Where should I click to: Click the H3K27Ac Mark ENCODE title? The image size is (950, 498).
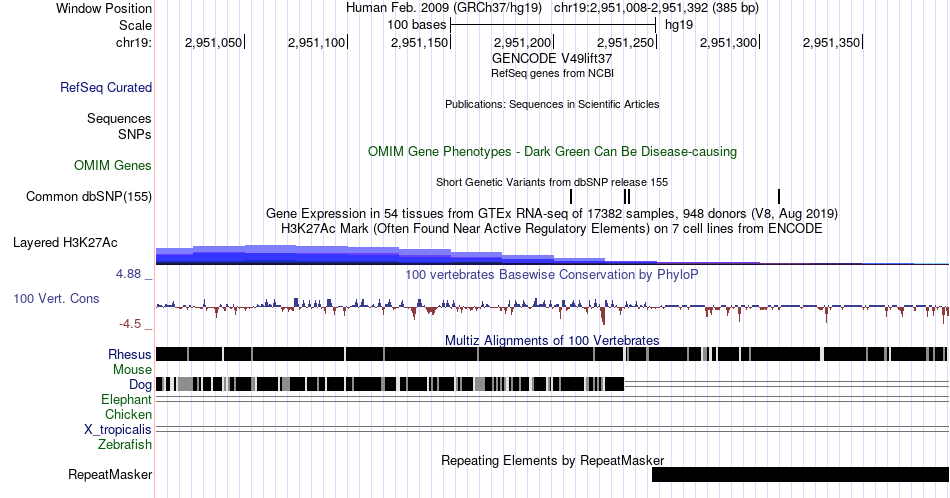point(552,228)
